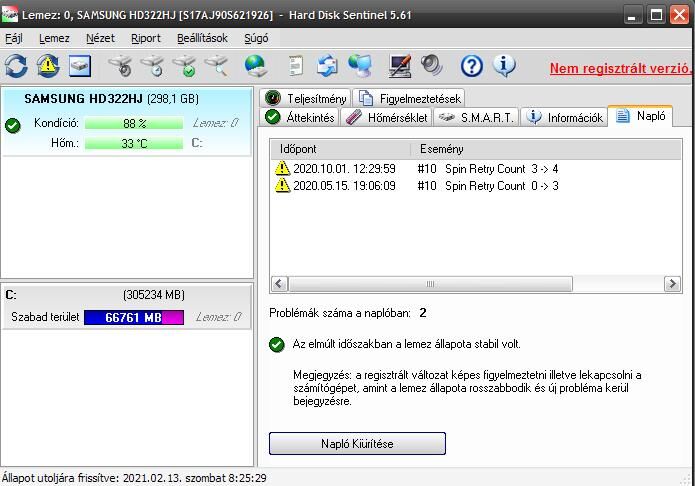
Task: Switch to the Hőmérséklet tab
Action: [x=387, y=117]
